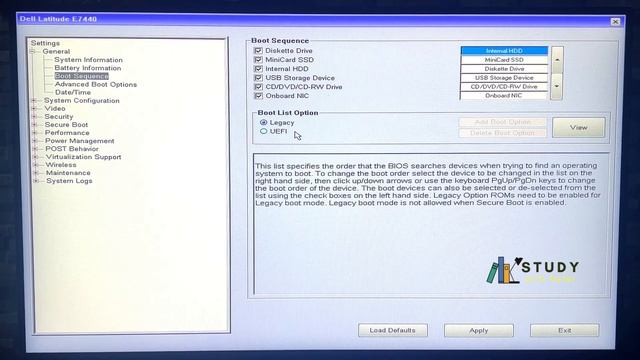Move selected boot device down with arrow
This screenshot has height=360, width=640.
[557, 87]
